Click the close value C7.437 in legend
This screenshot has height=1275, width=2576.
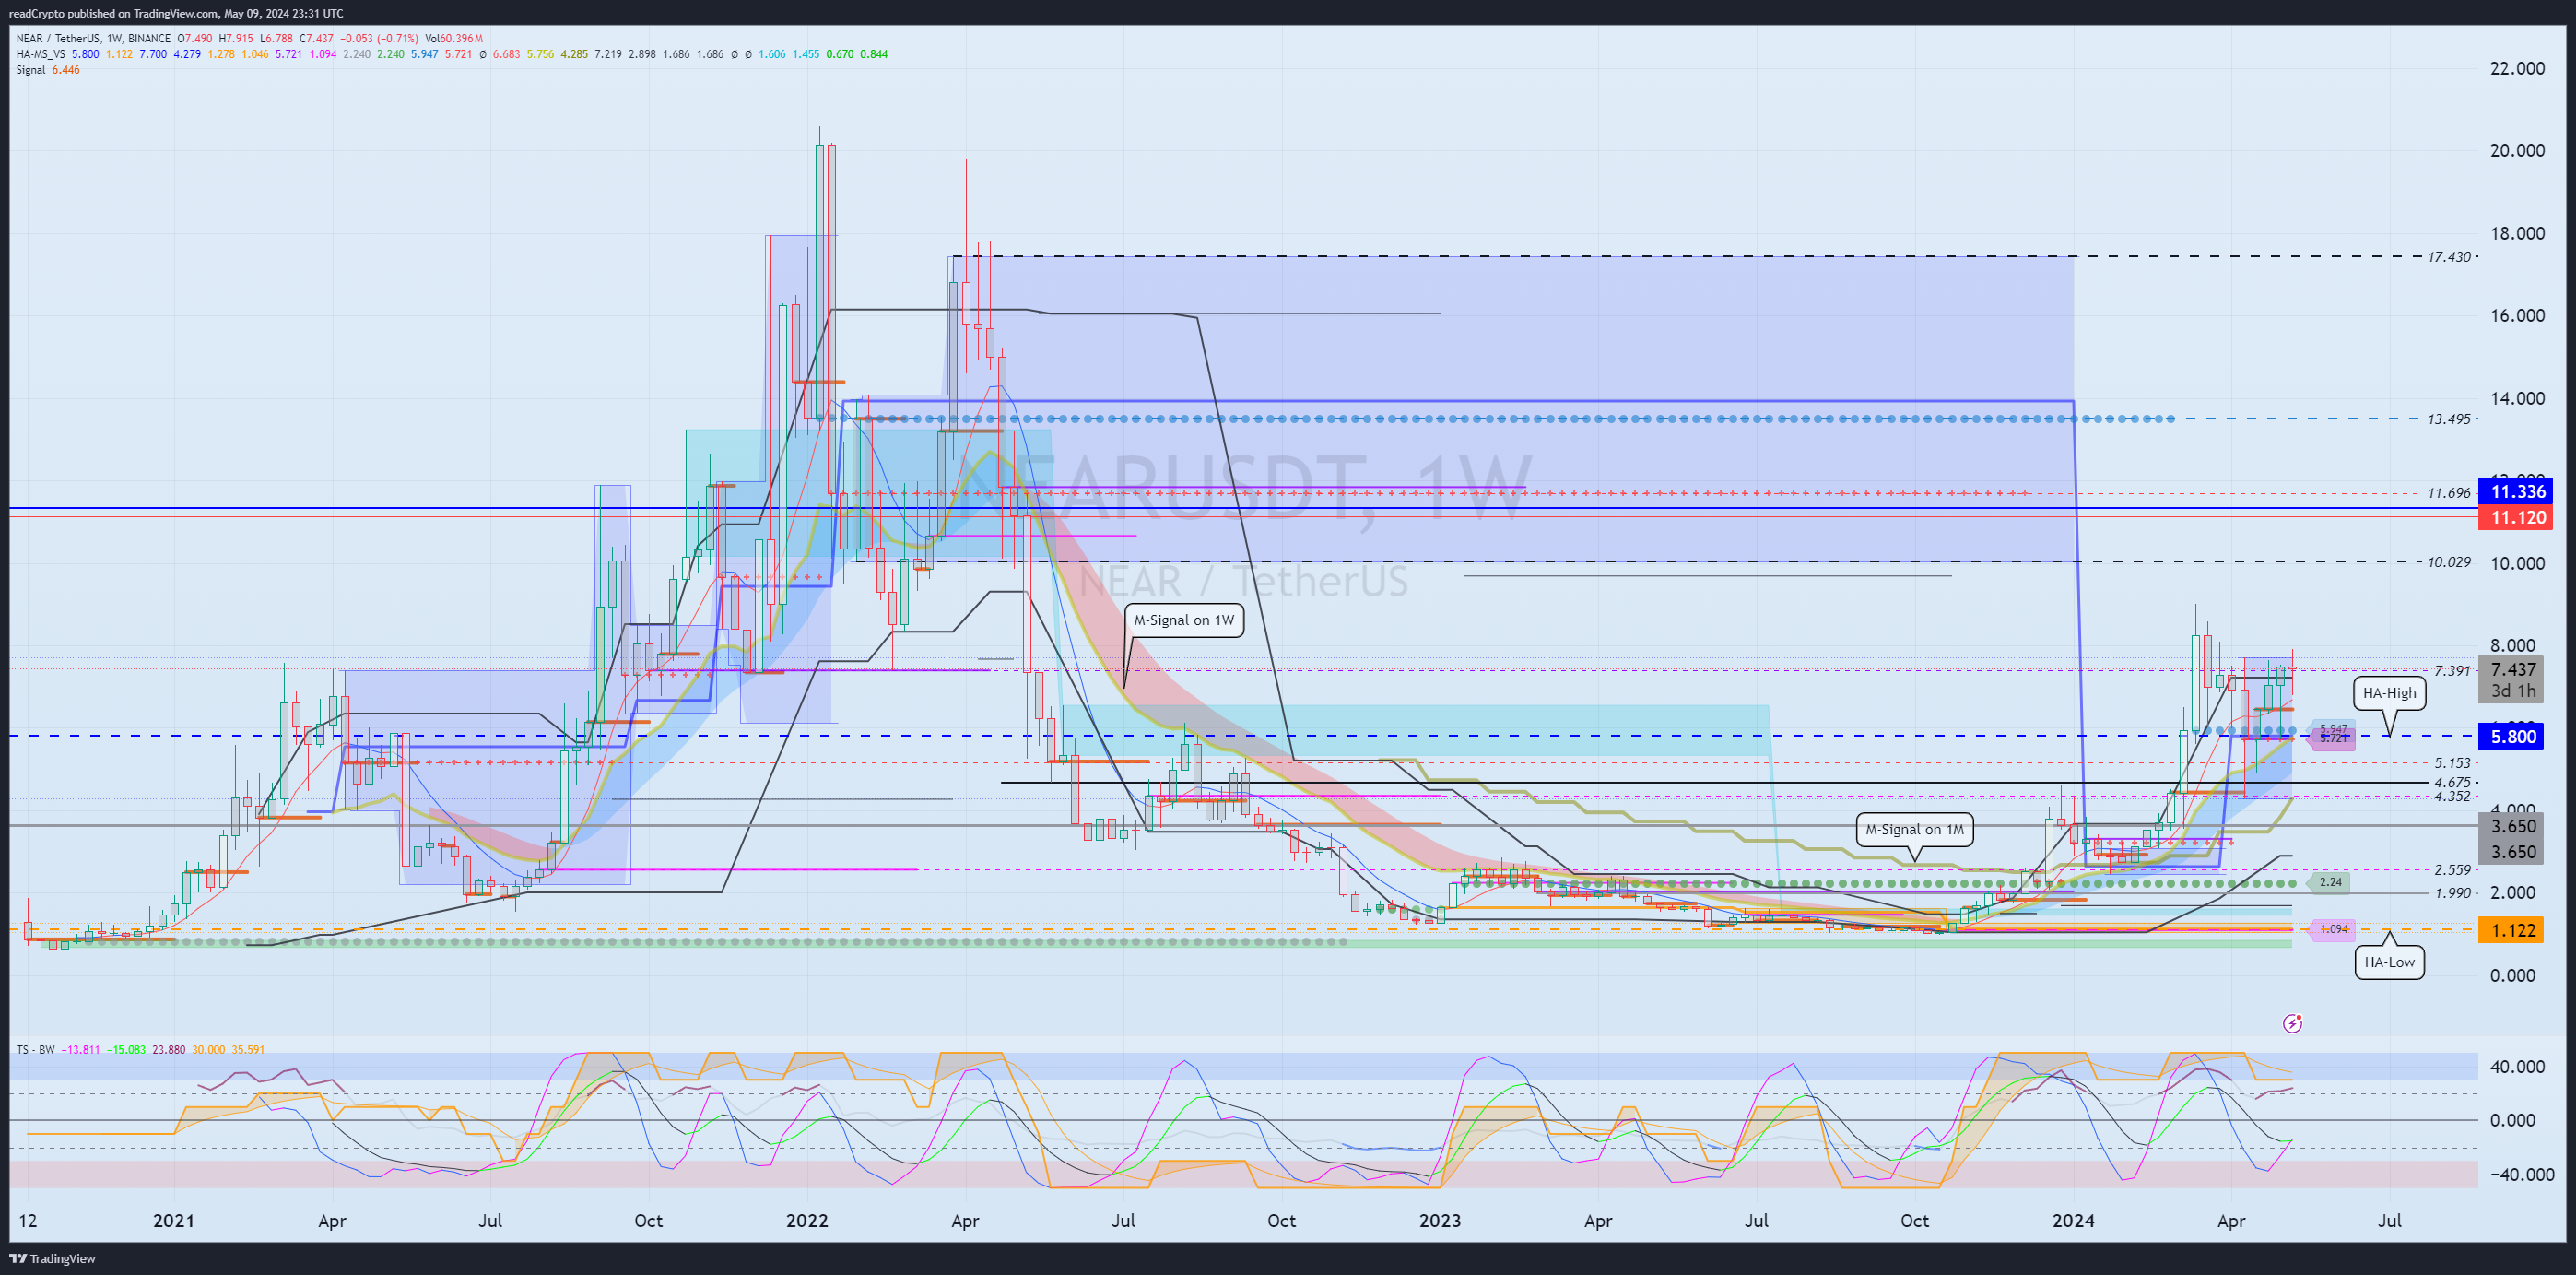[317, 39]
